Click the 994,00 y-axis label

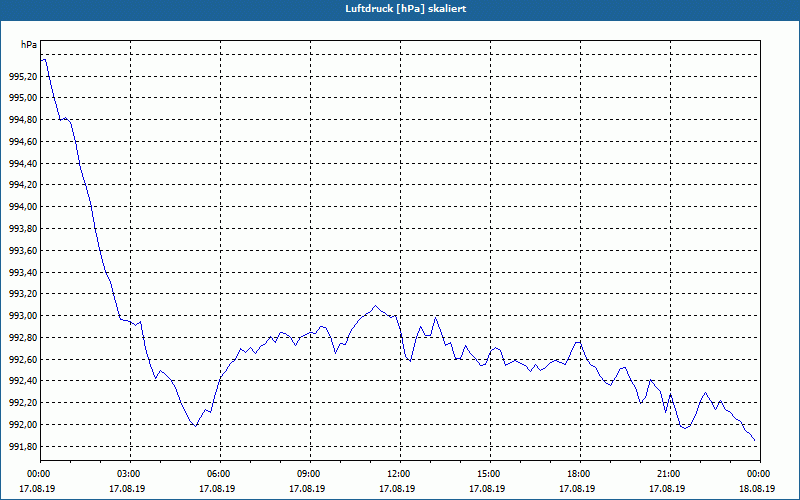click(x=23, y=207)
